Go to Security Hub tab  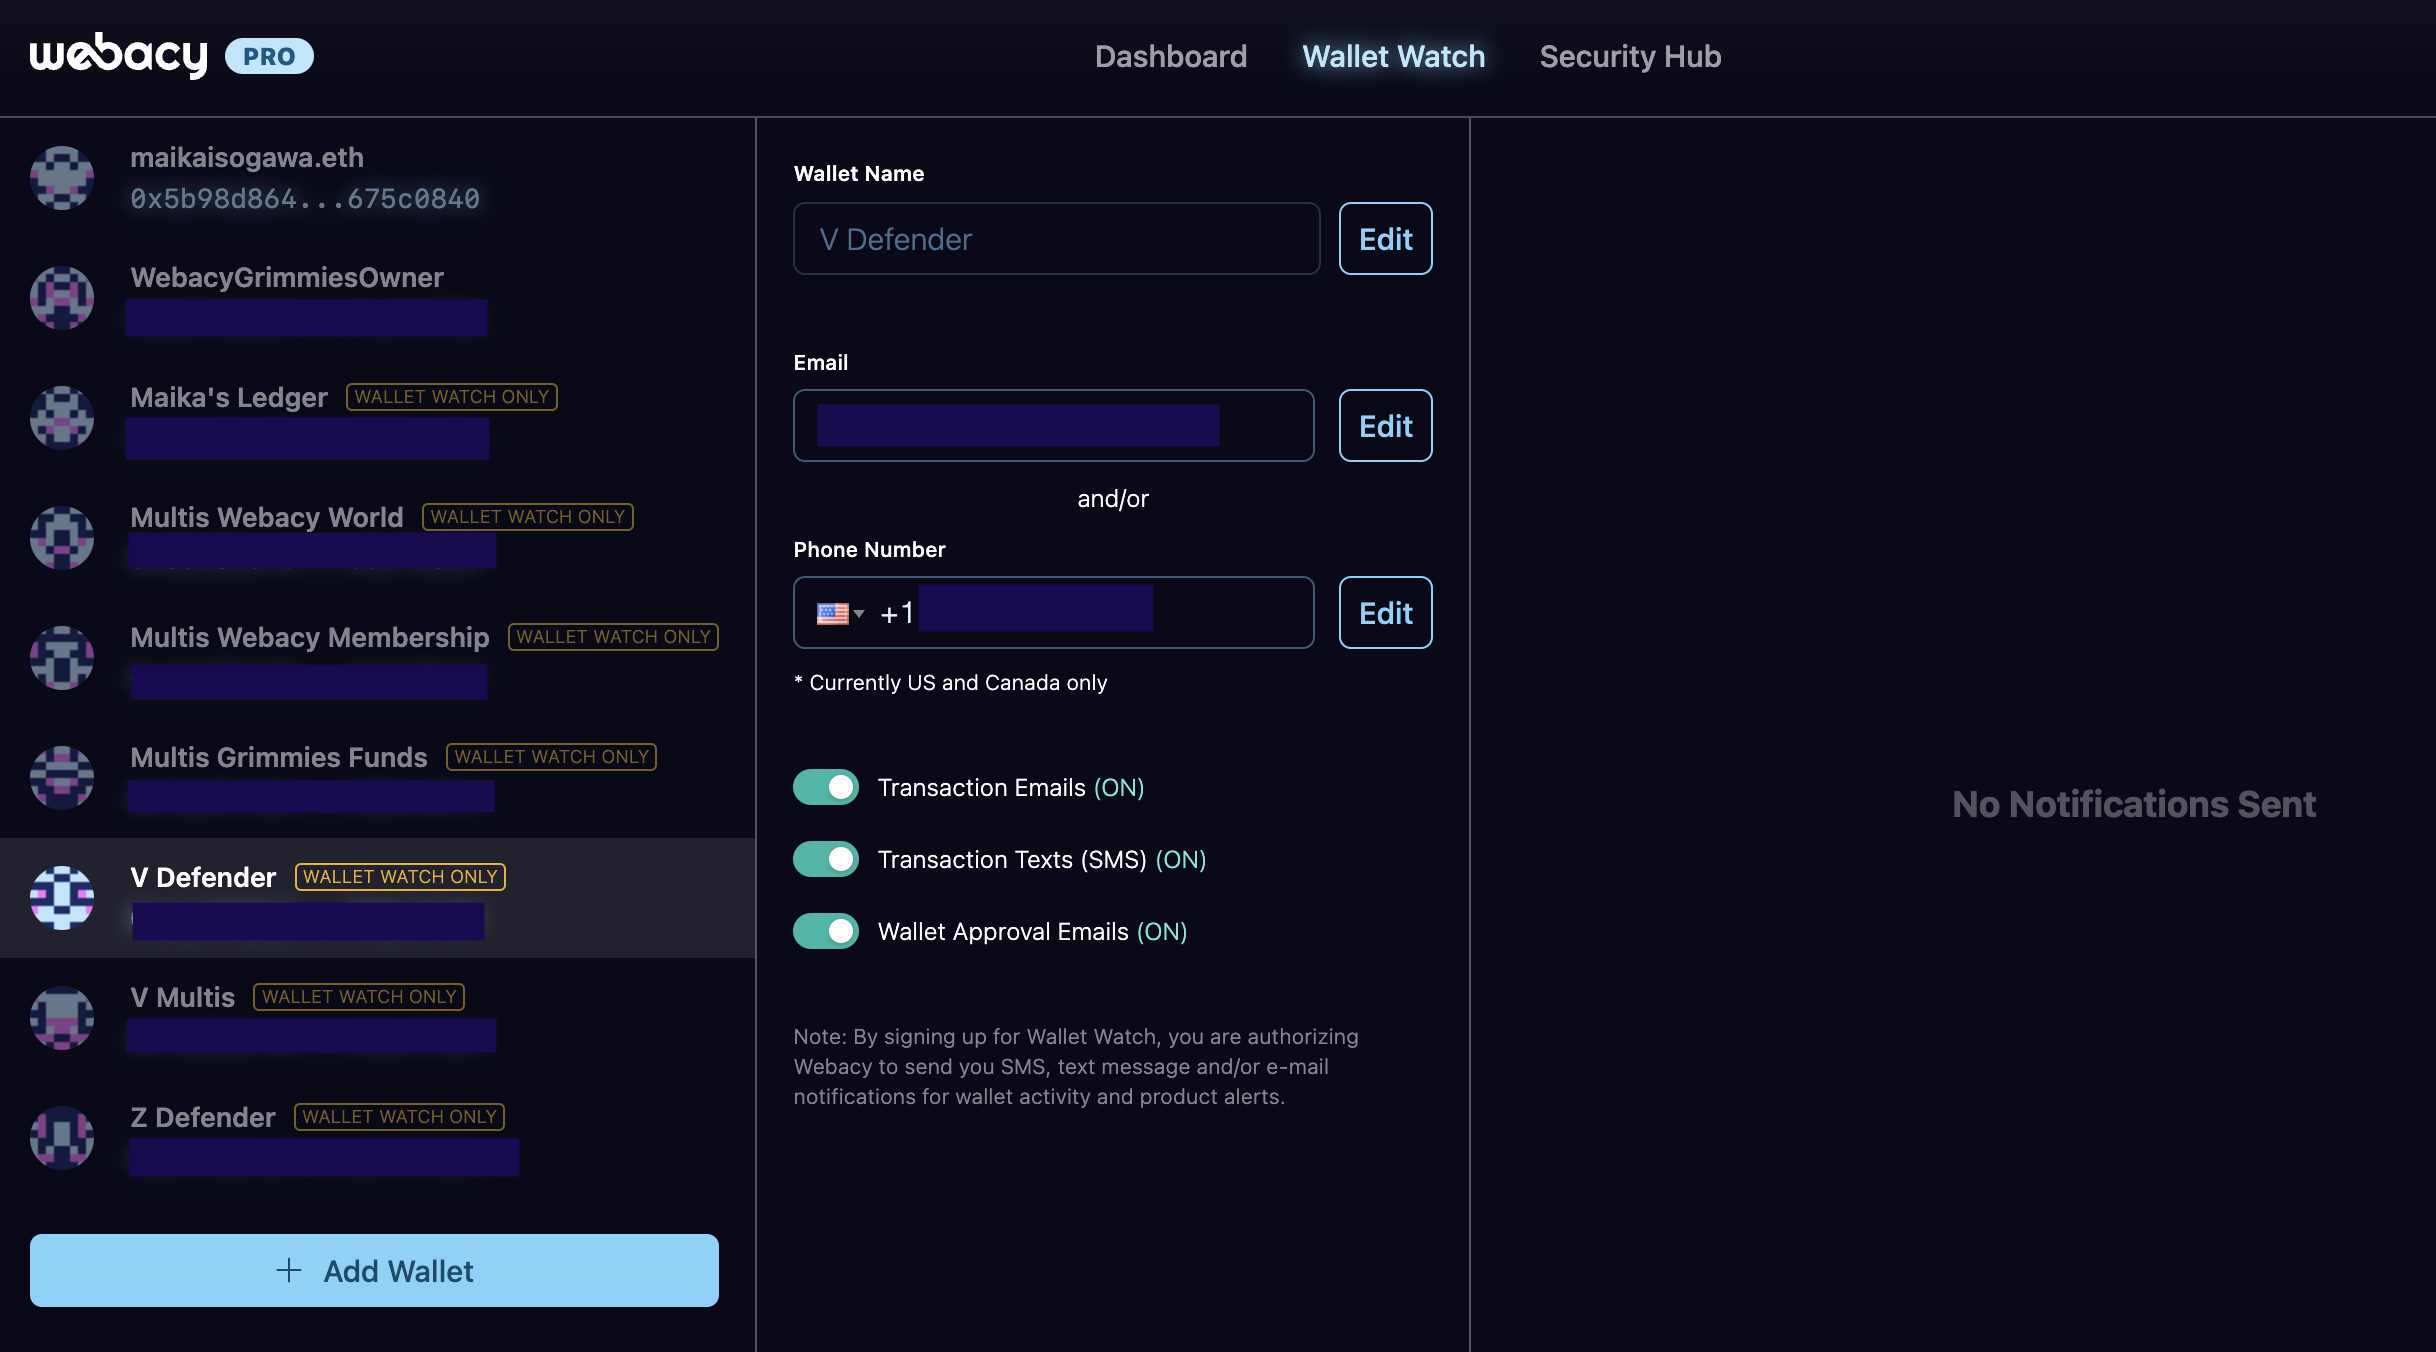point(1631,56)
